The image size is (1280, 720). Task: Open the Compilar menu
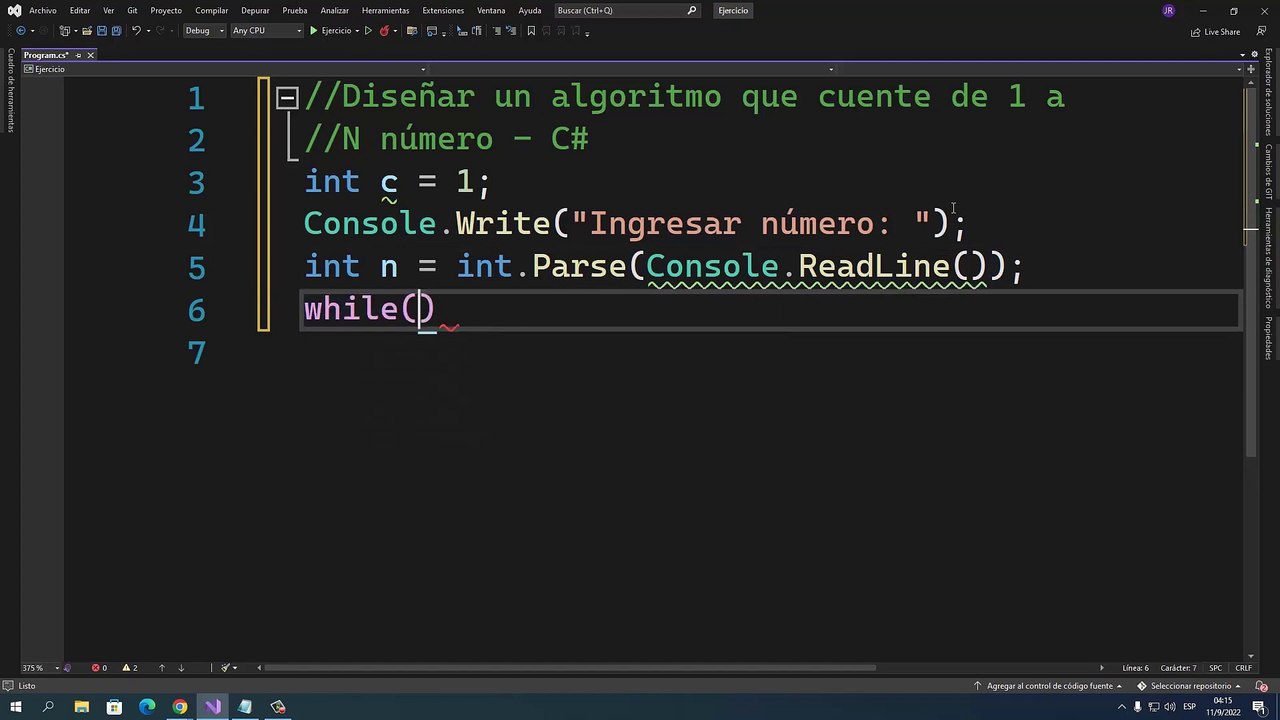pos(212,10)
